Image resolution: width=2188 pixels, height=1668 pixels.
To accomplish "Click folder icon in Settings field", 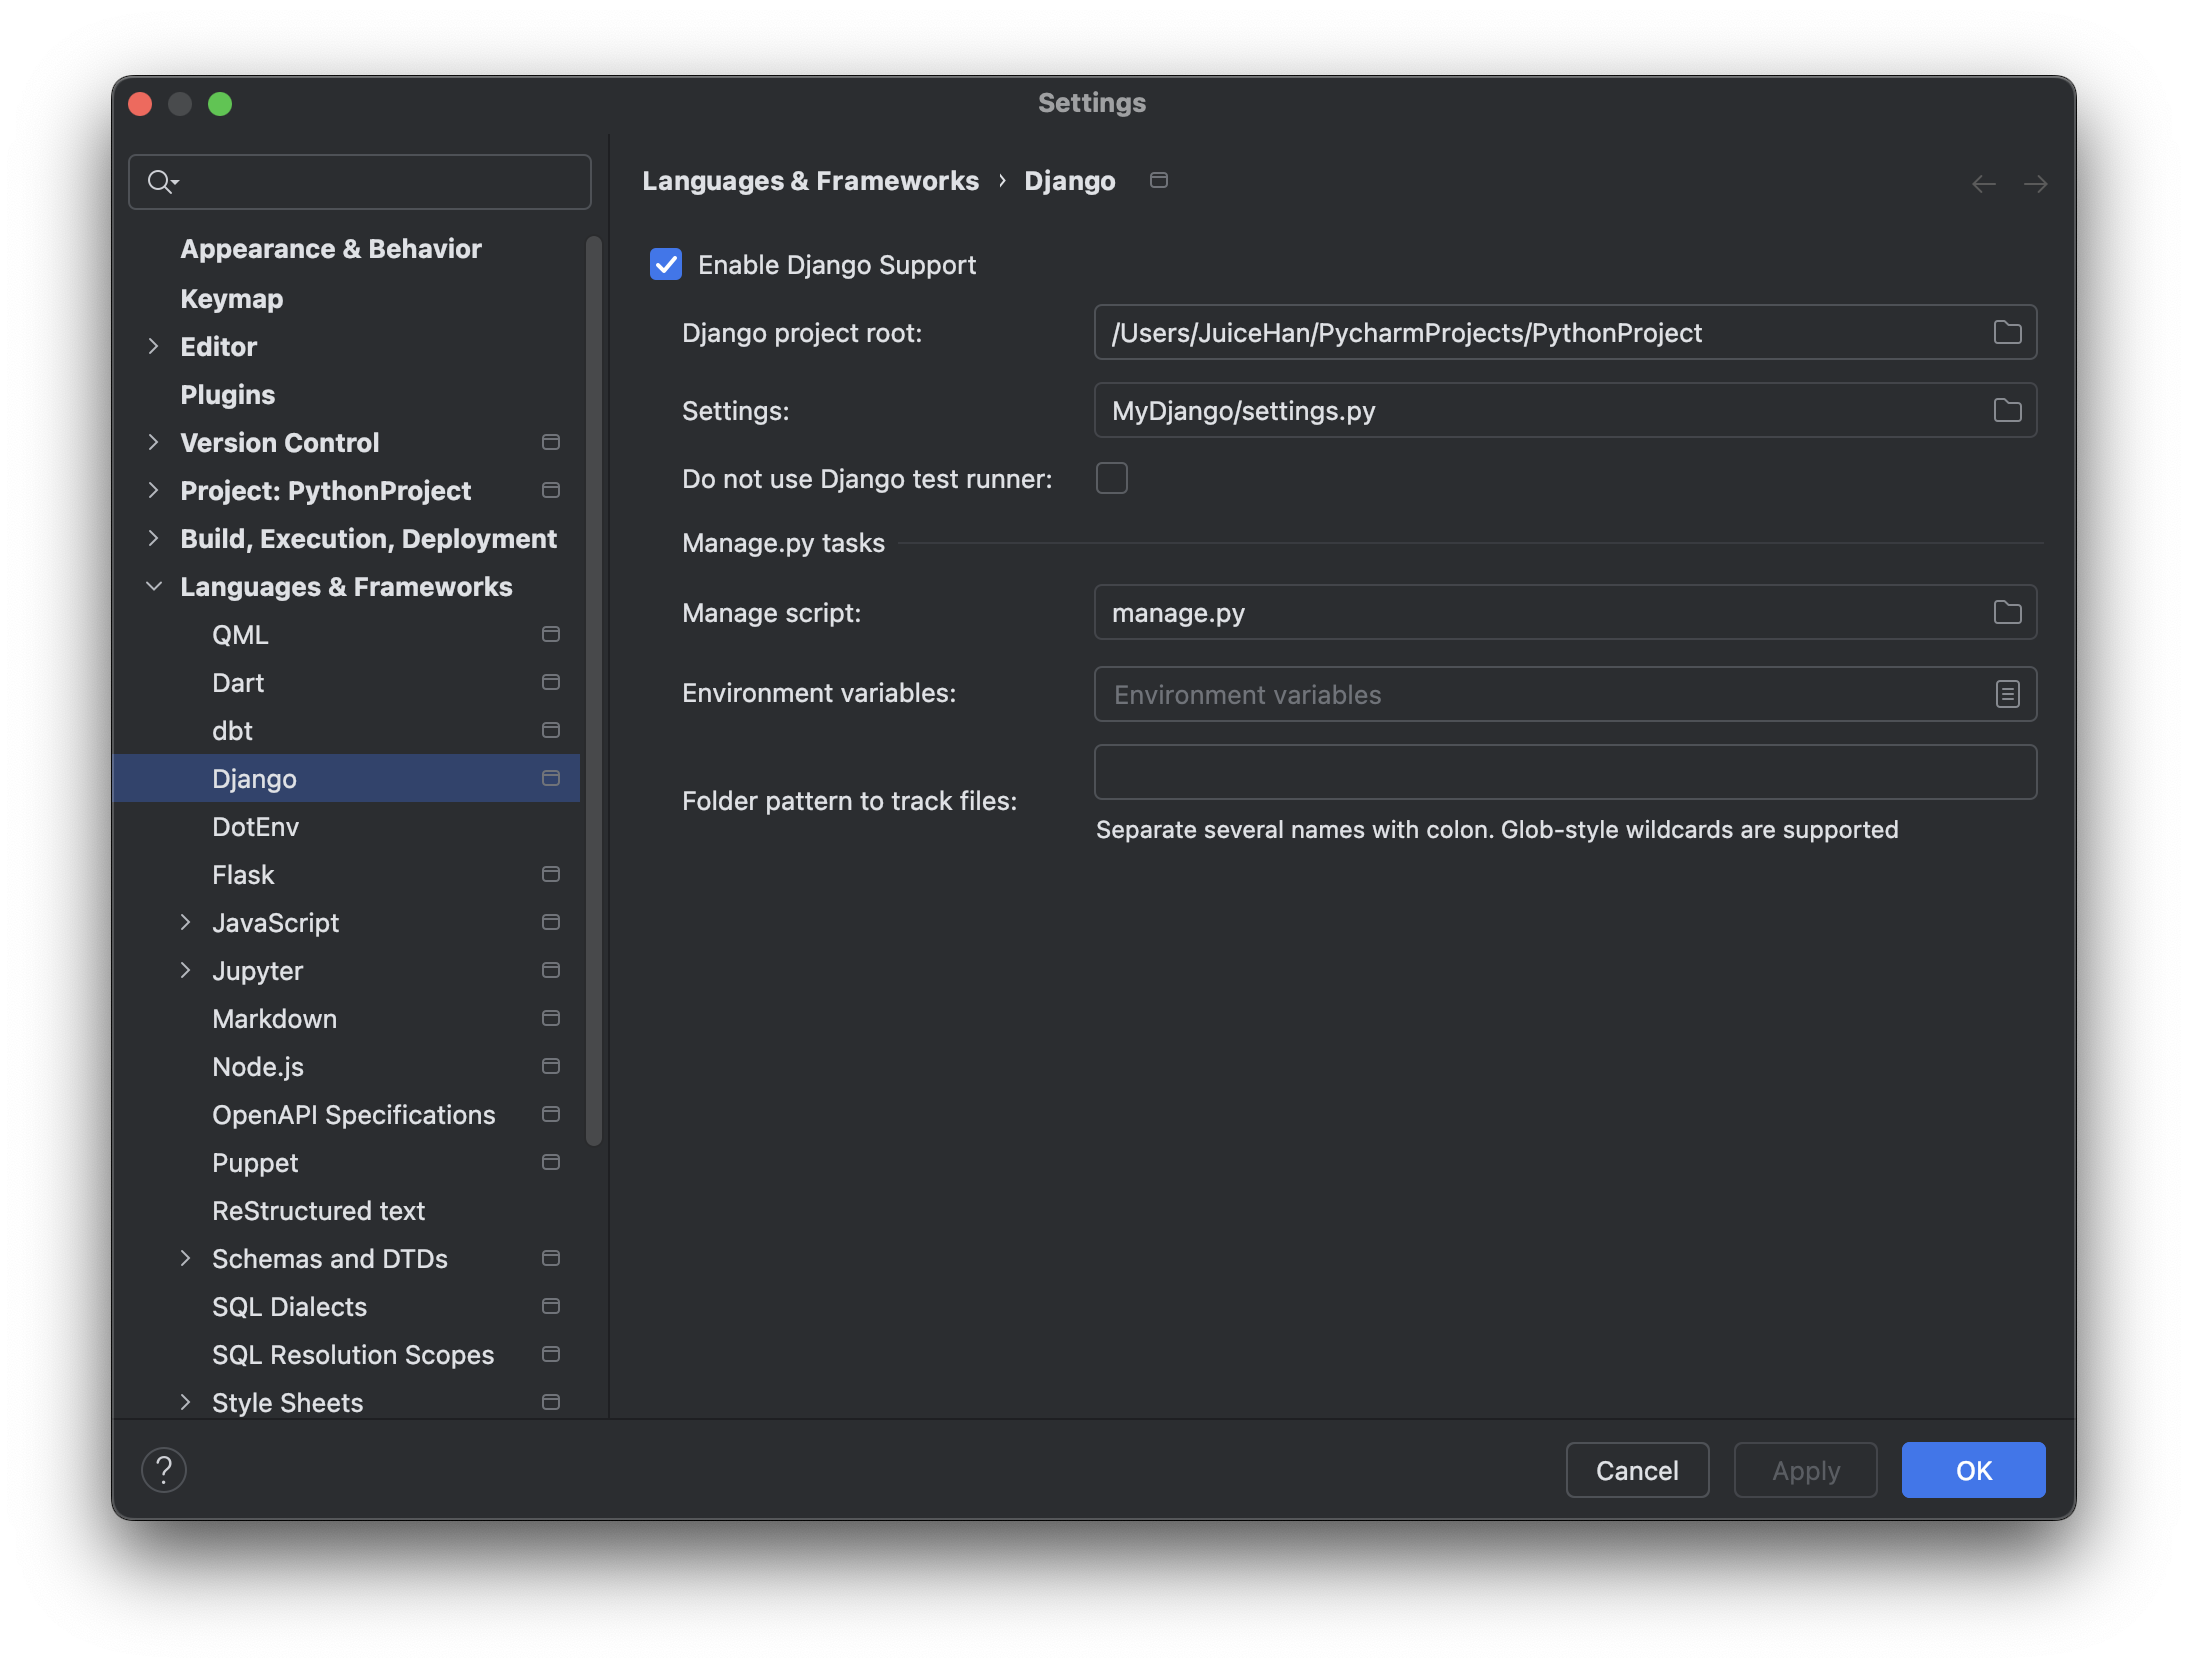I will [2007, 410].
